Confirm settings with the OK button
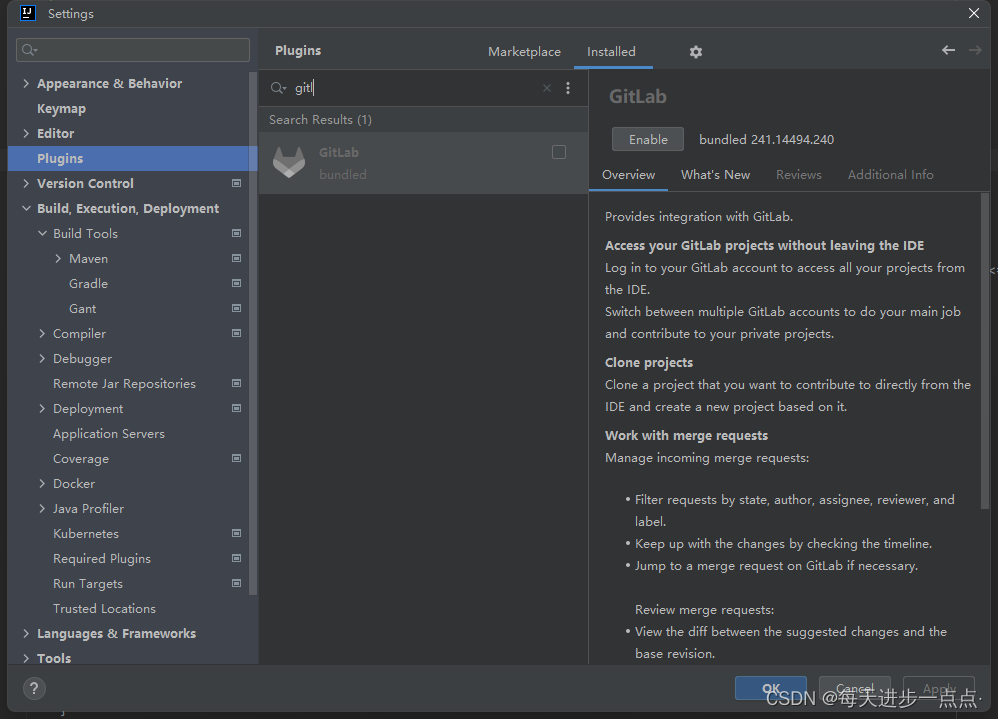Image resolution: width=998 pixels, height=719 pixels. (771, 688)
